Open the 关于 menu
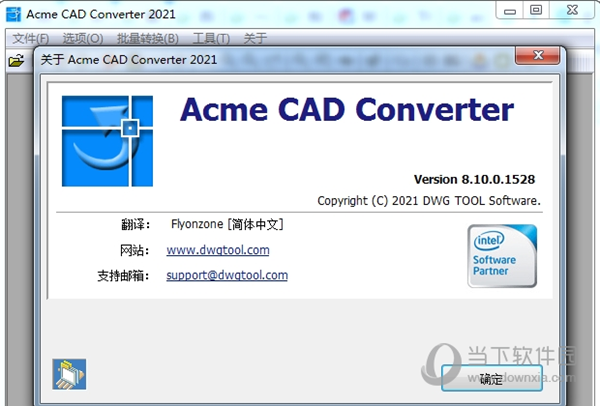The width and height of the screenshot is (600, 406). [255, 39]
